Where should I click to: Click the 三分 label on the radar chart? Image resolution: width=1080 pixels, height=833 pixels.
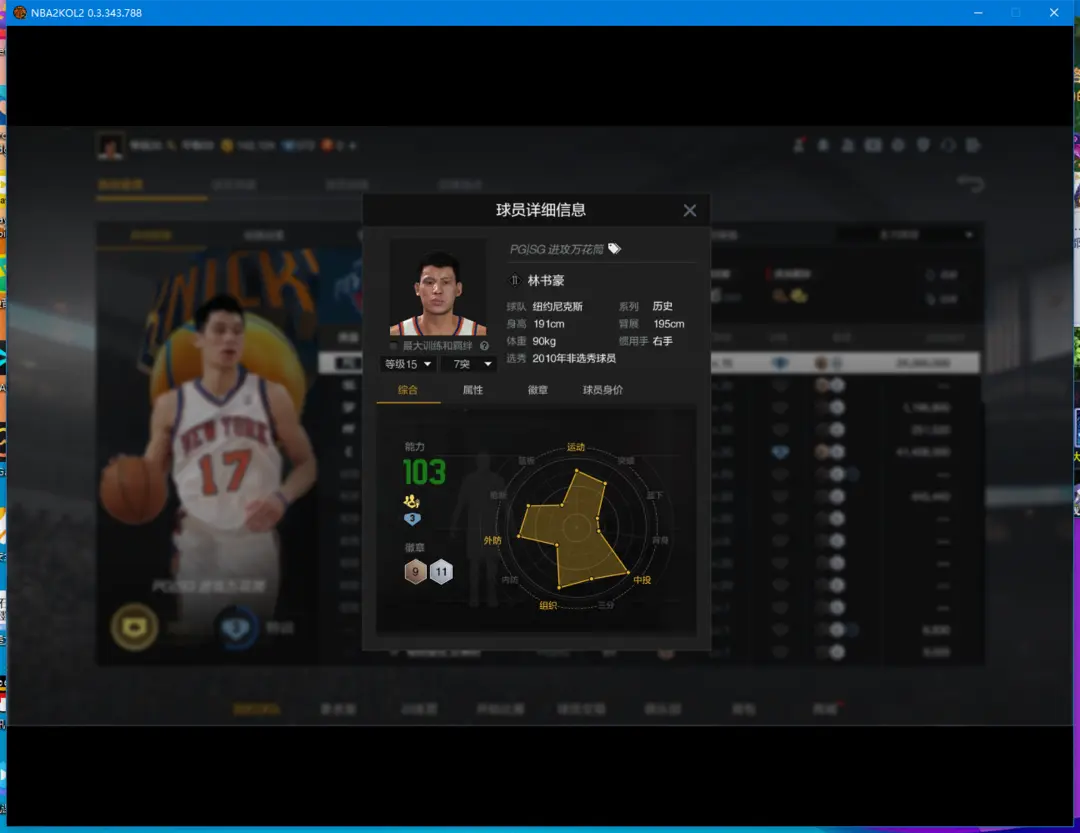(606, 605)
